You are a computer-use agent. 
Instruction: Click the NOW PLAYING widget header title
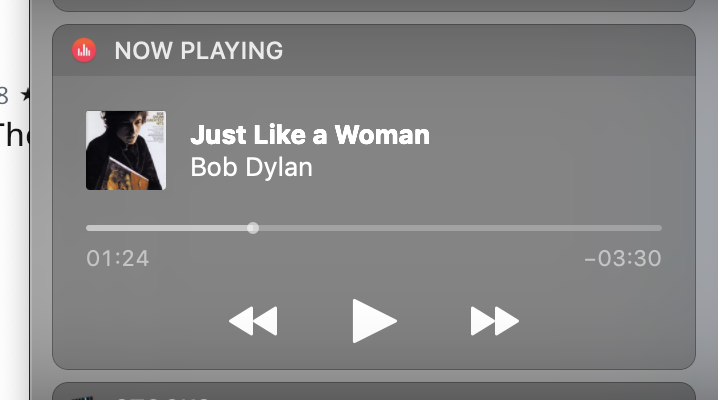[199, 50]
